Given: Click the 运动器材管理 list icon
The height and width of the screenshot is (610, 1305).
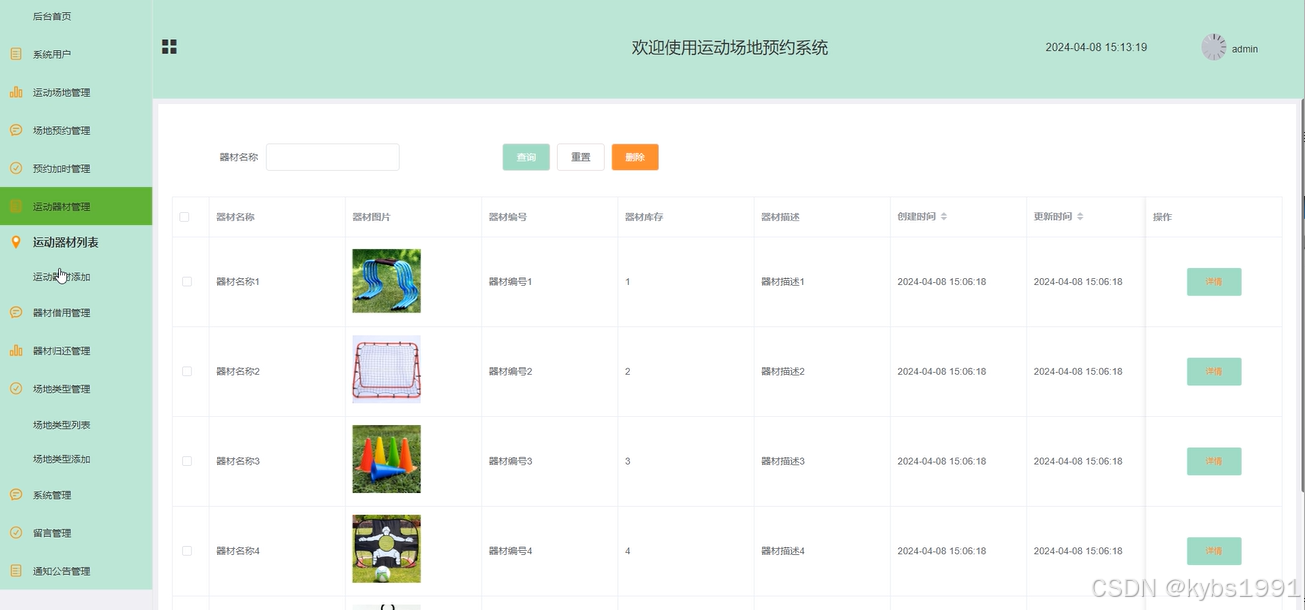Looking at the screenshot, I should coord(16,206).
